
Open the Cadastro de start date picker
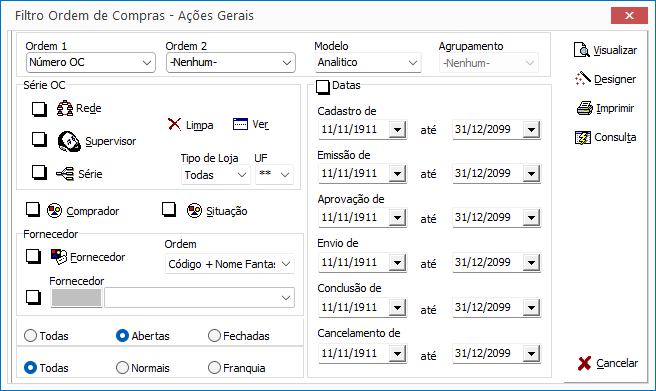point(397,129)
